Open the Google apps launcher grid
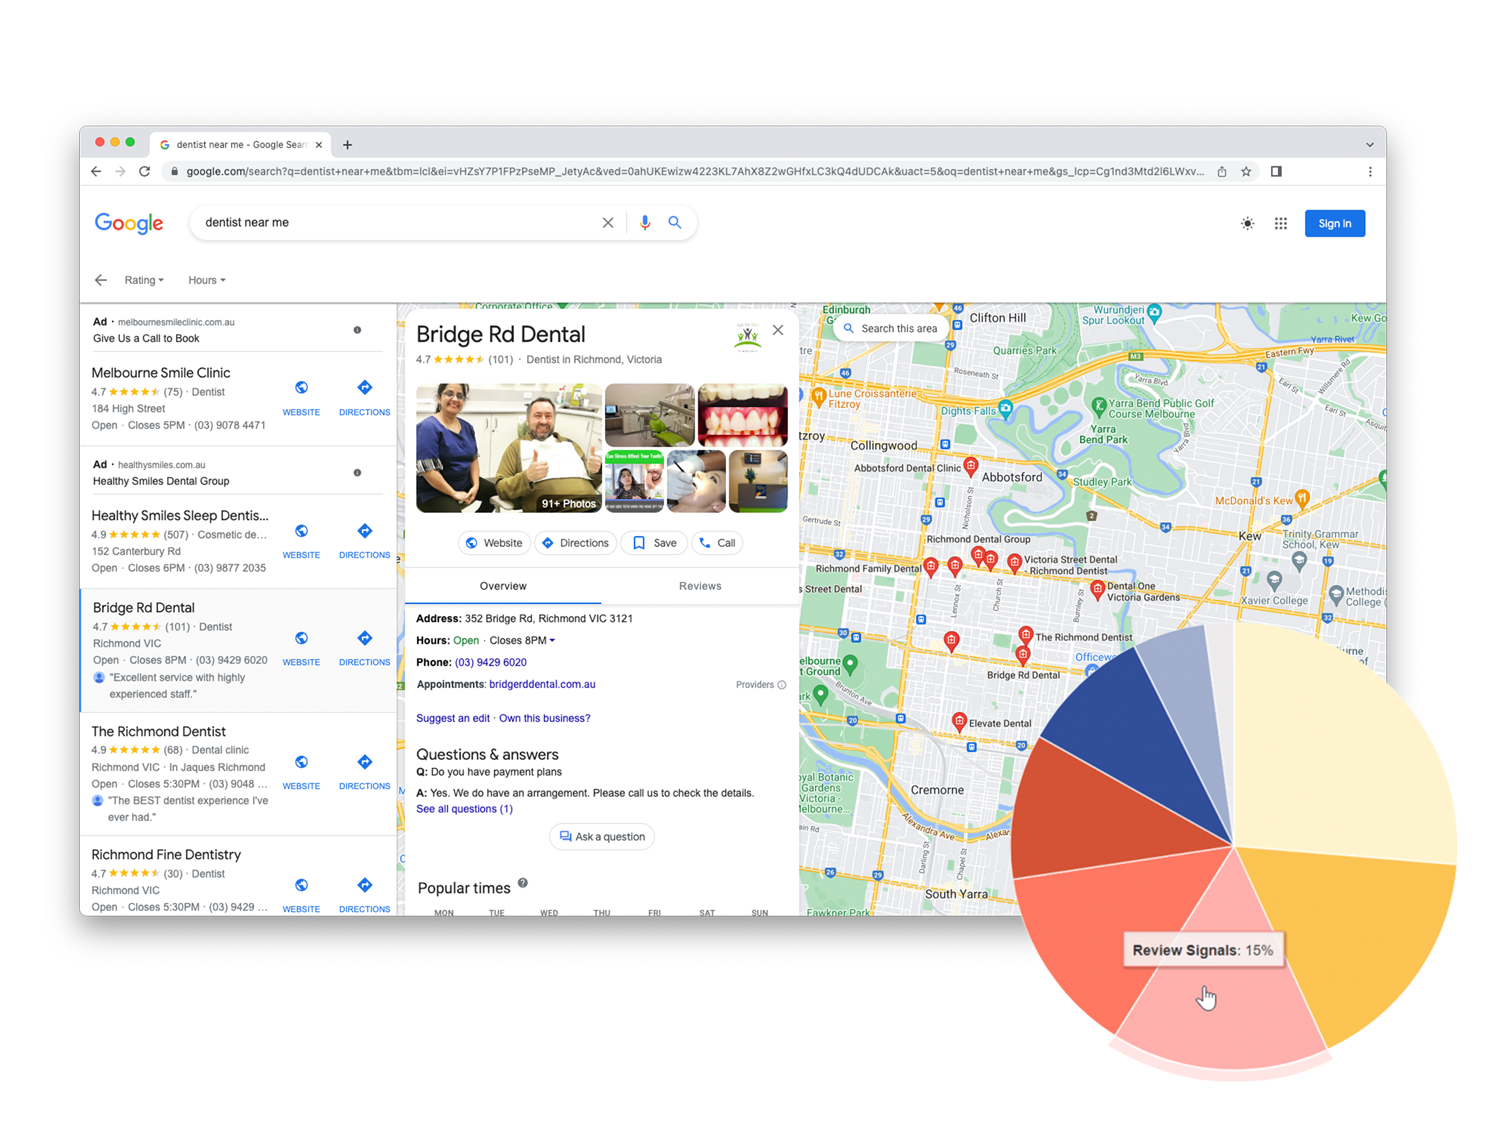This screenshot has width=1500, height=1126. click(1280, 223)
